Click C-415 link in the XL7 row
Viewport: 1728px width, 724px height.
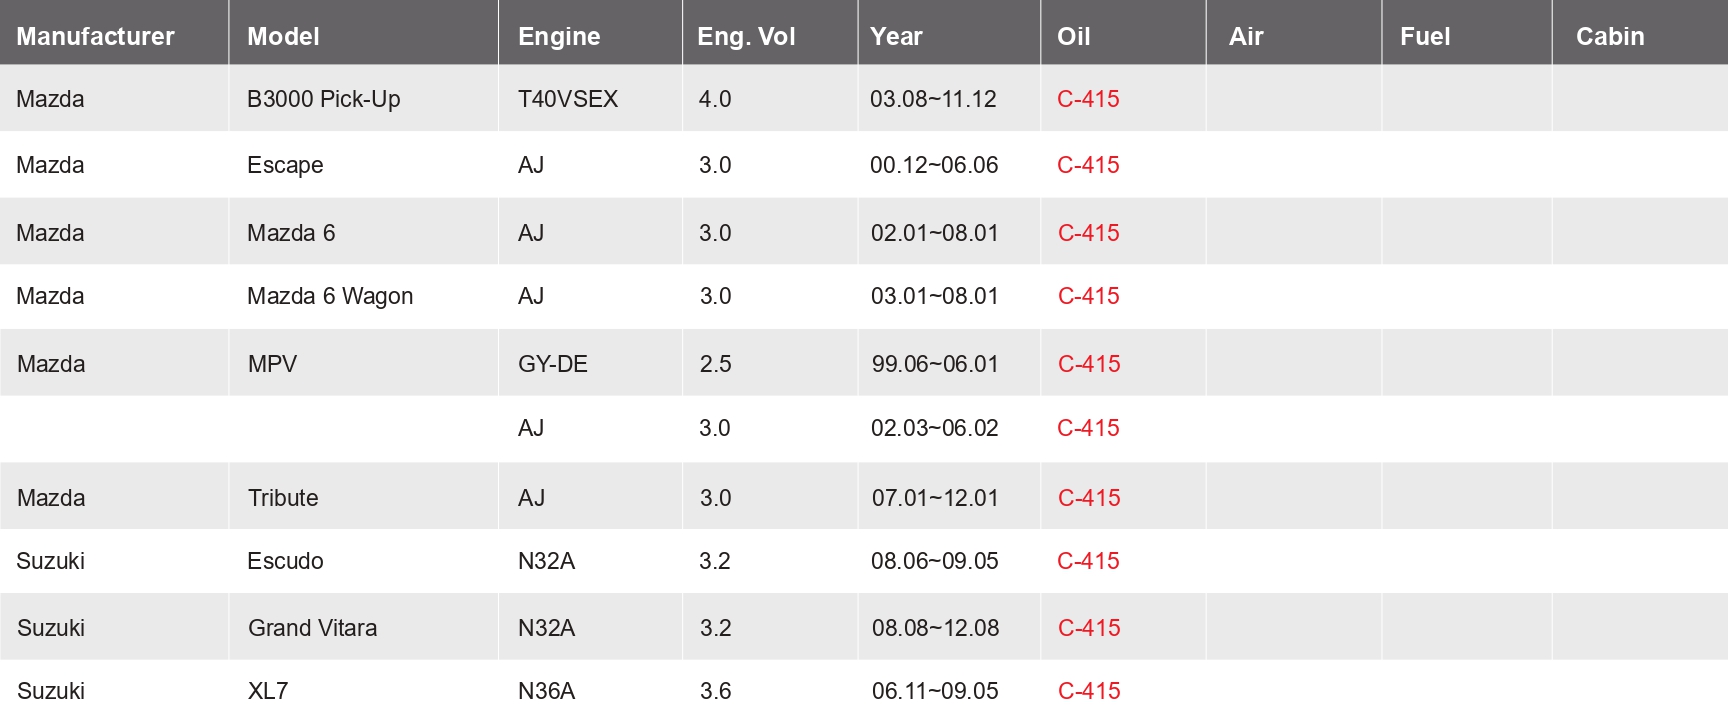(1088, 691)
